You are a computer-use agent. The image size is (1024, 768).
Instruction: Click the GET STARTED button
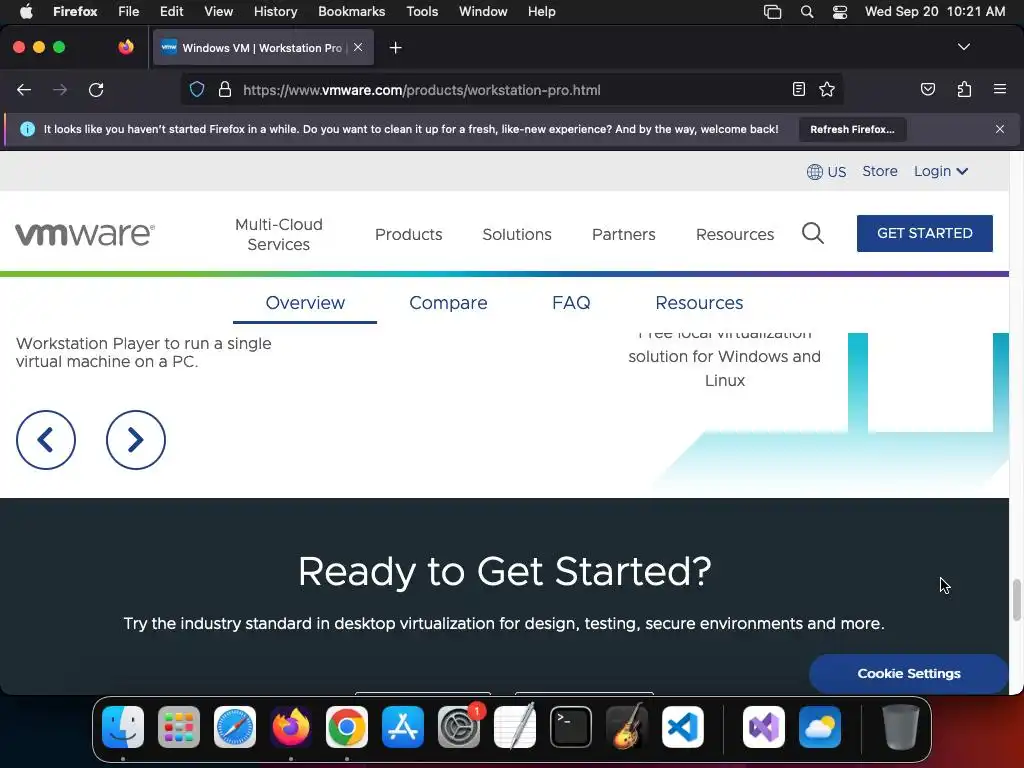pos(925,233)
